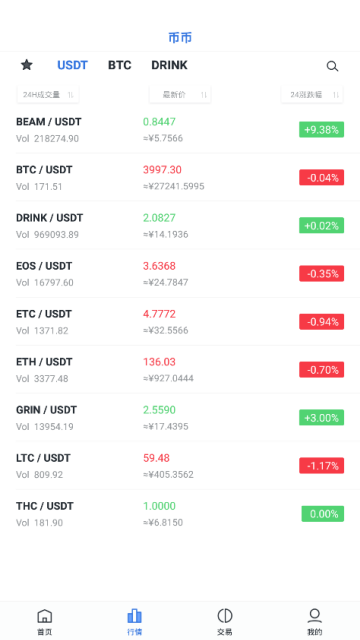The image size is (360, 640).
Task: Select the ETH / USDT row
Action: tap(180, 370)
